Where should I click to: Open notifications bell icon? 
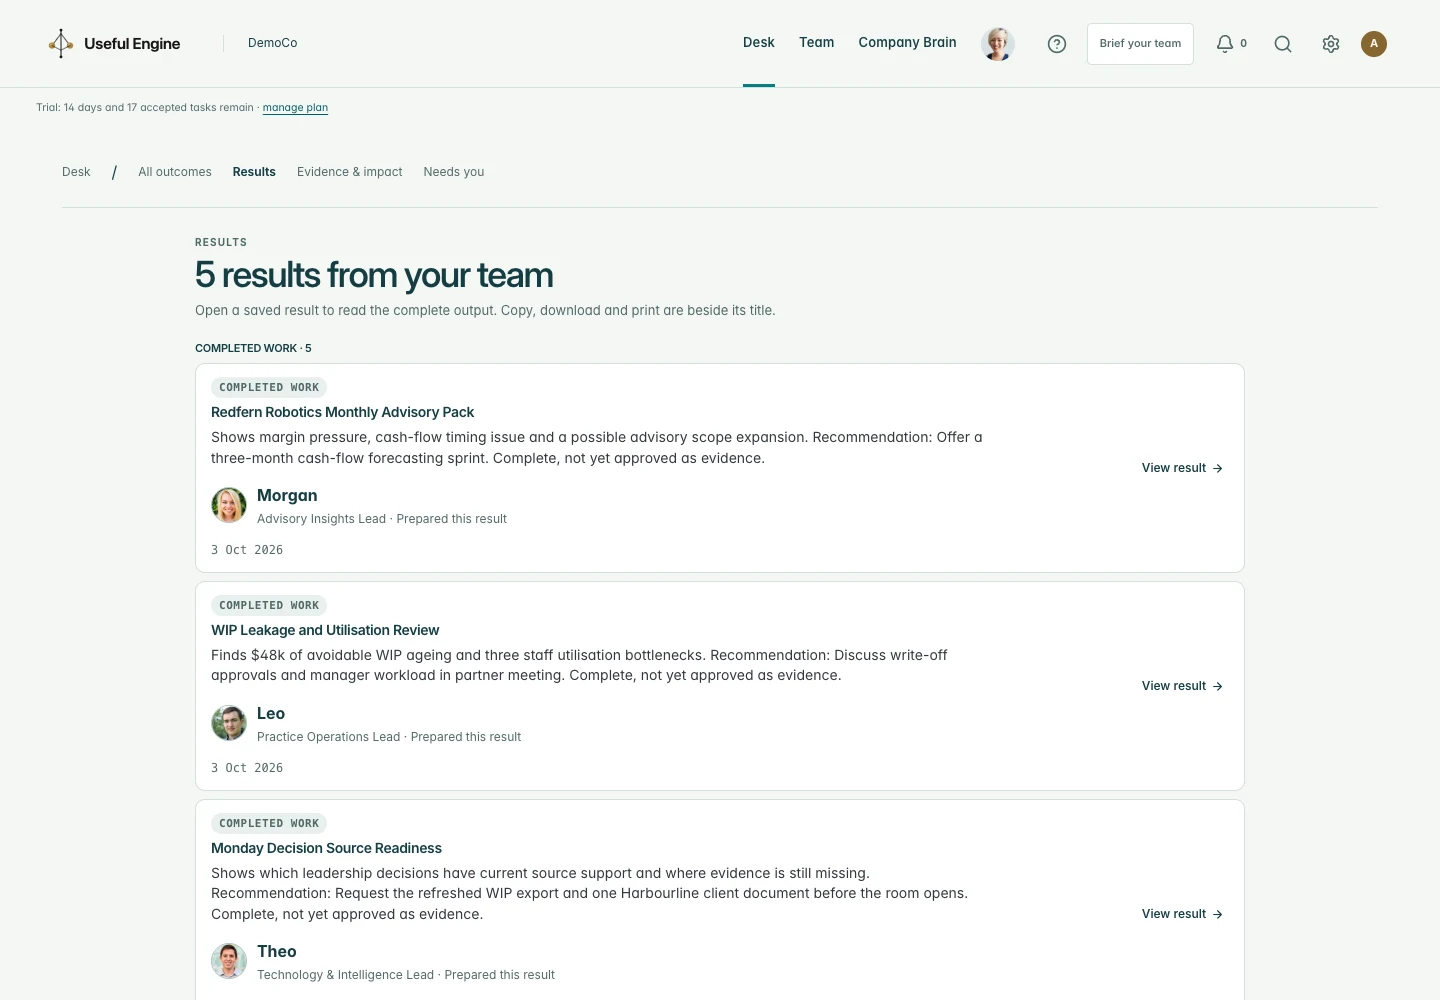tap(1225, 44)
